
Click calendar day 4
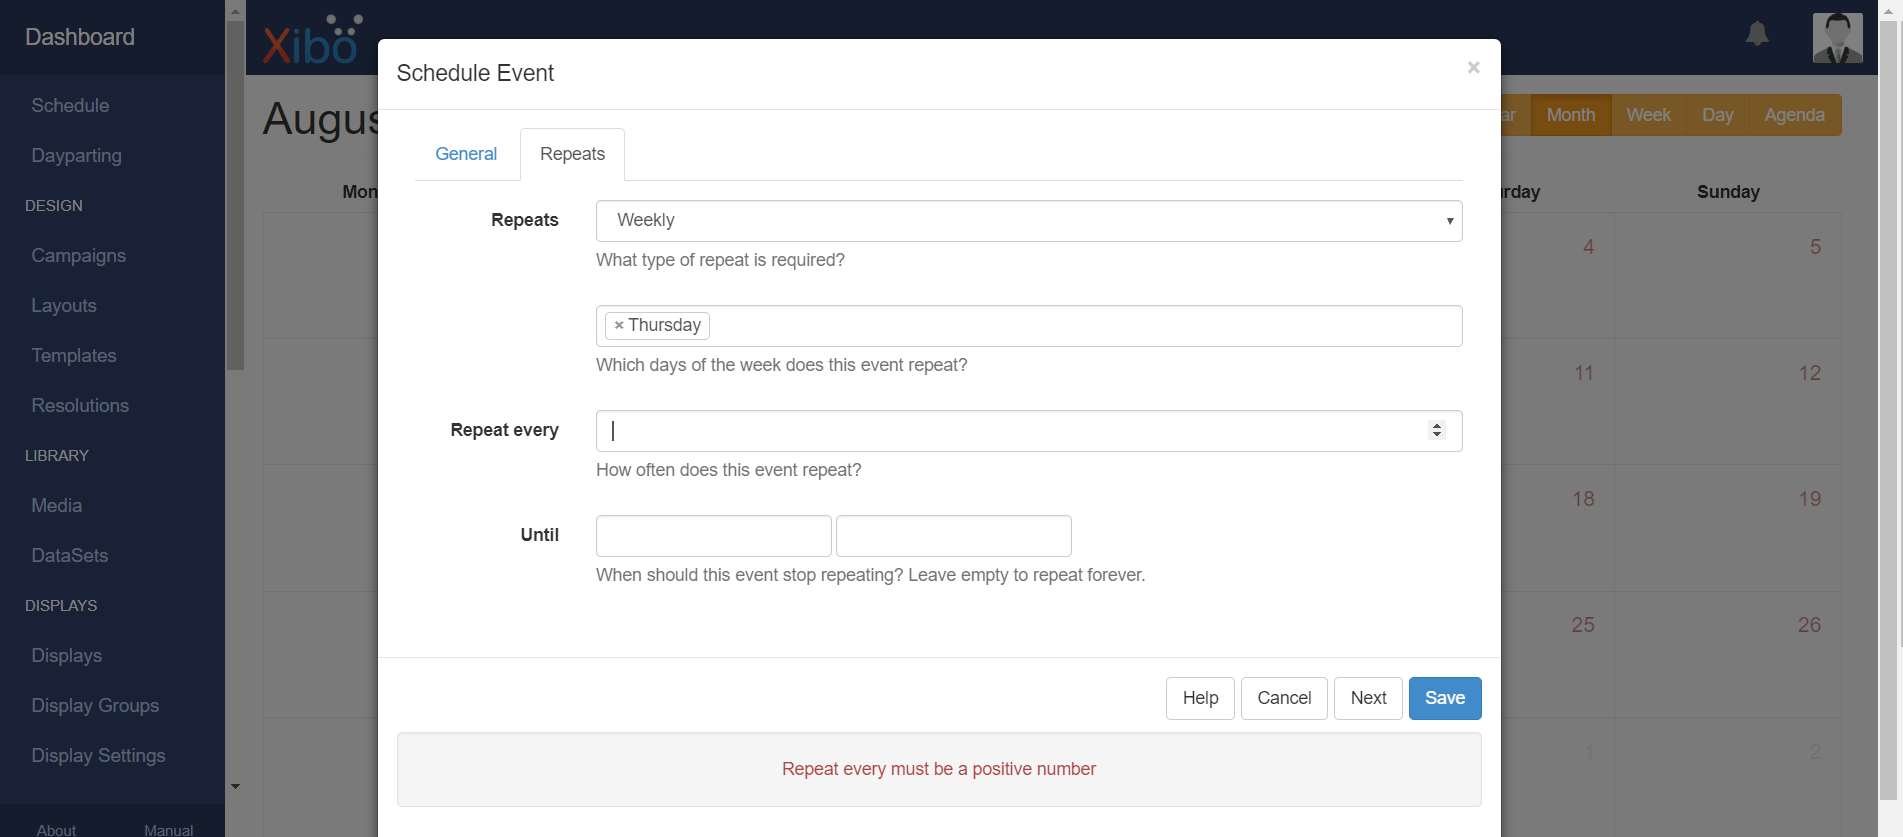[1588, 247]
